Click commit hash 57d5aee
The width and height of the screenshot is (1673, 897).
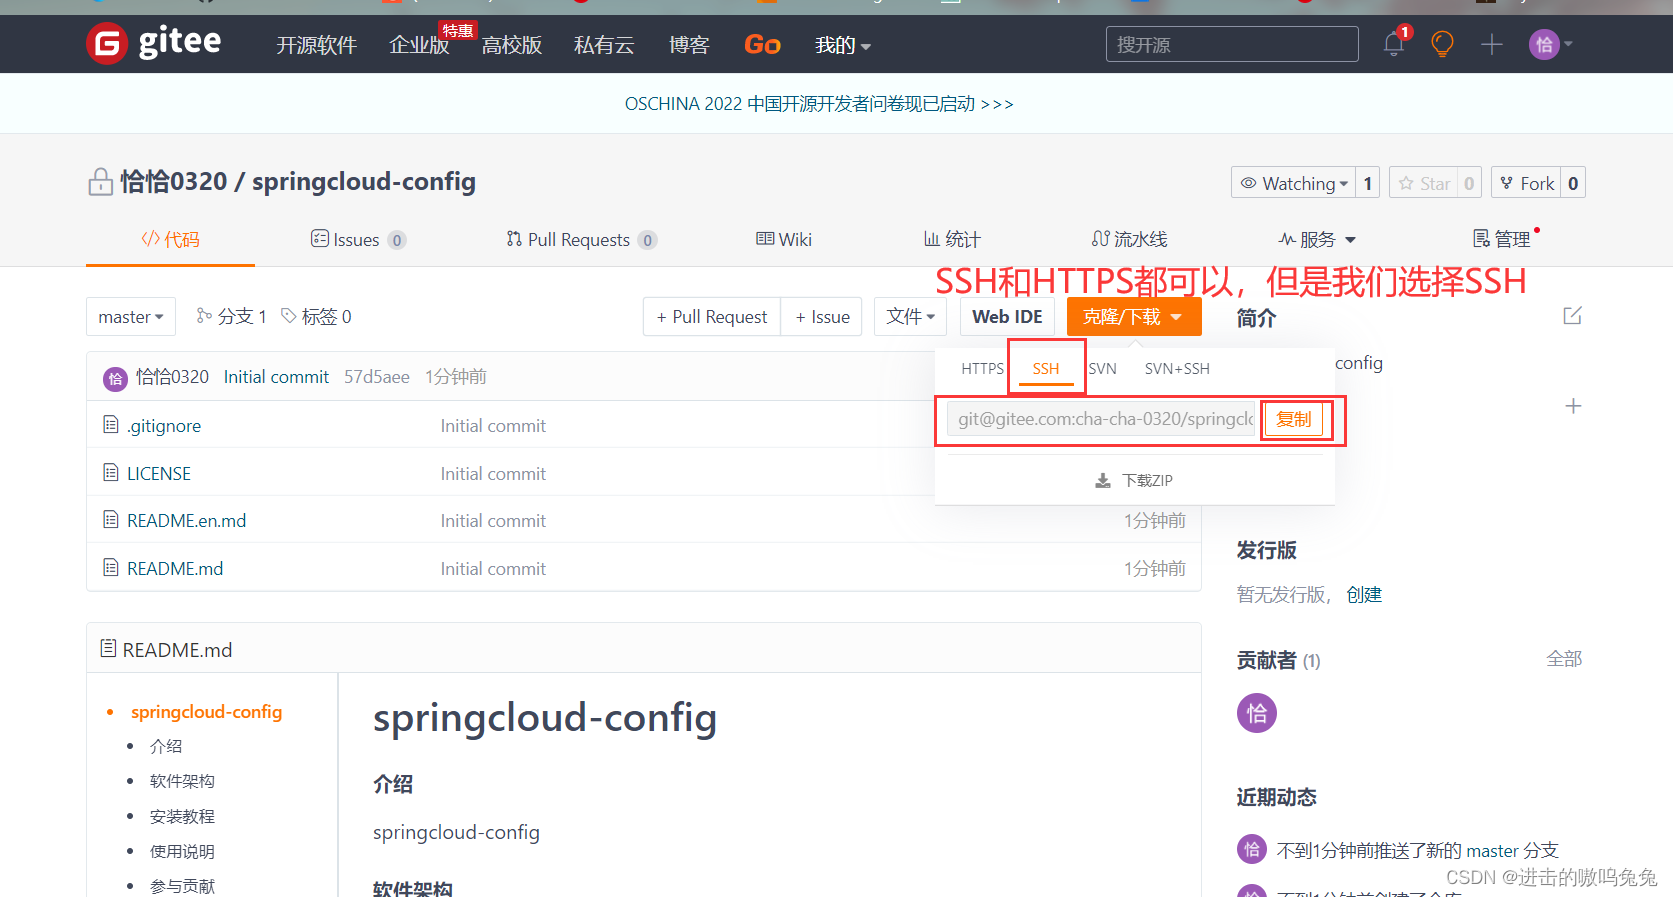[x=377, y=377]
